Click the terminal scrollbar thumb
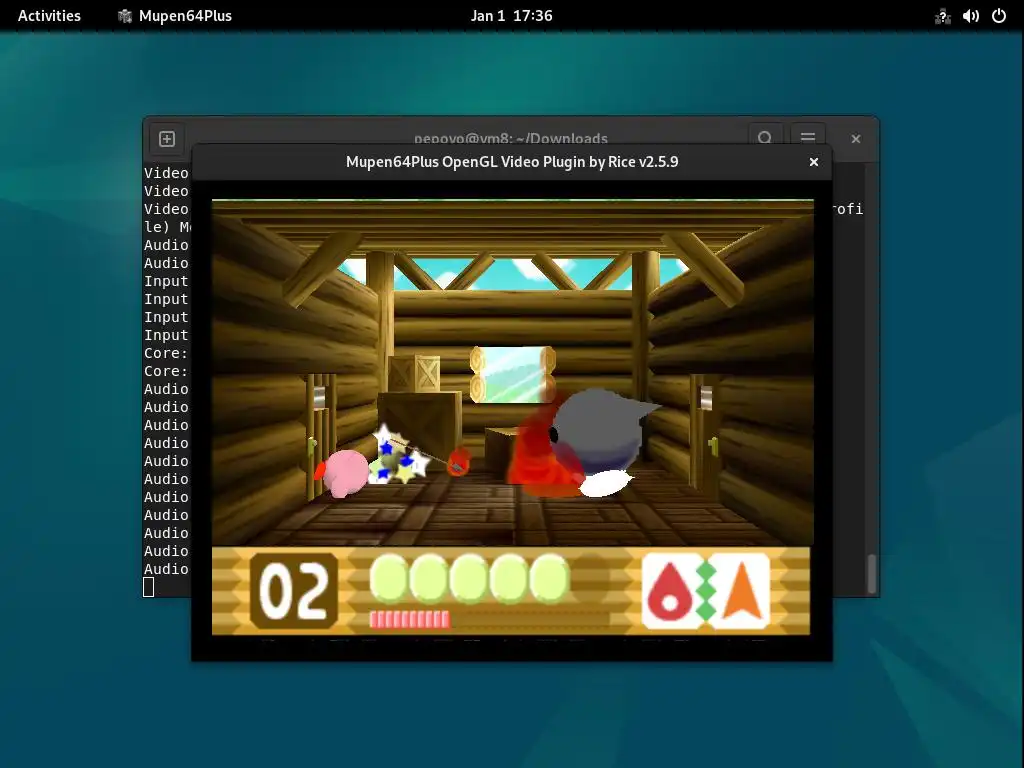The width and height of the screenshot is (1024, 768). click(871, 573)
